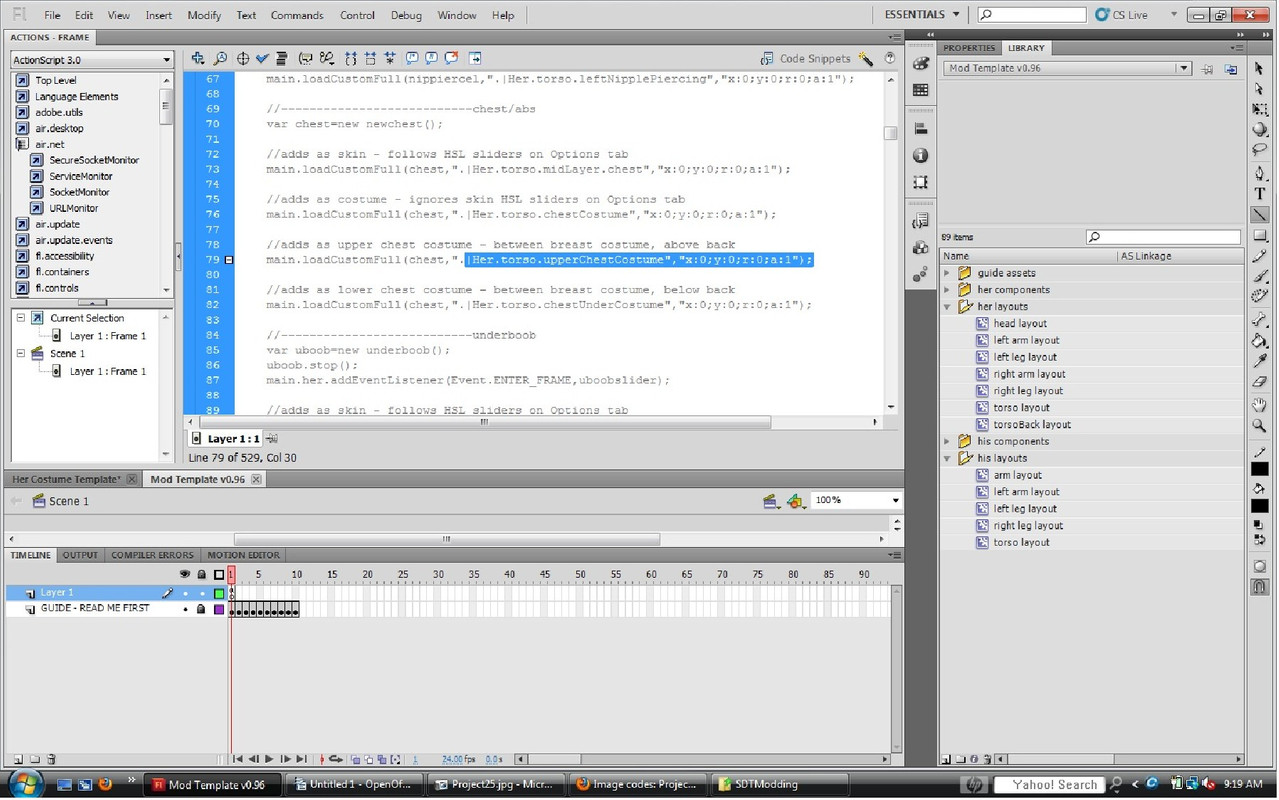Screen dimensions: 1279x800
Task: Pin the current library with pushpin icon
Action: click(x=1207, y=69)
